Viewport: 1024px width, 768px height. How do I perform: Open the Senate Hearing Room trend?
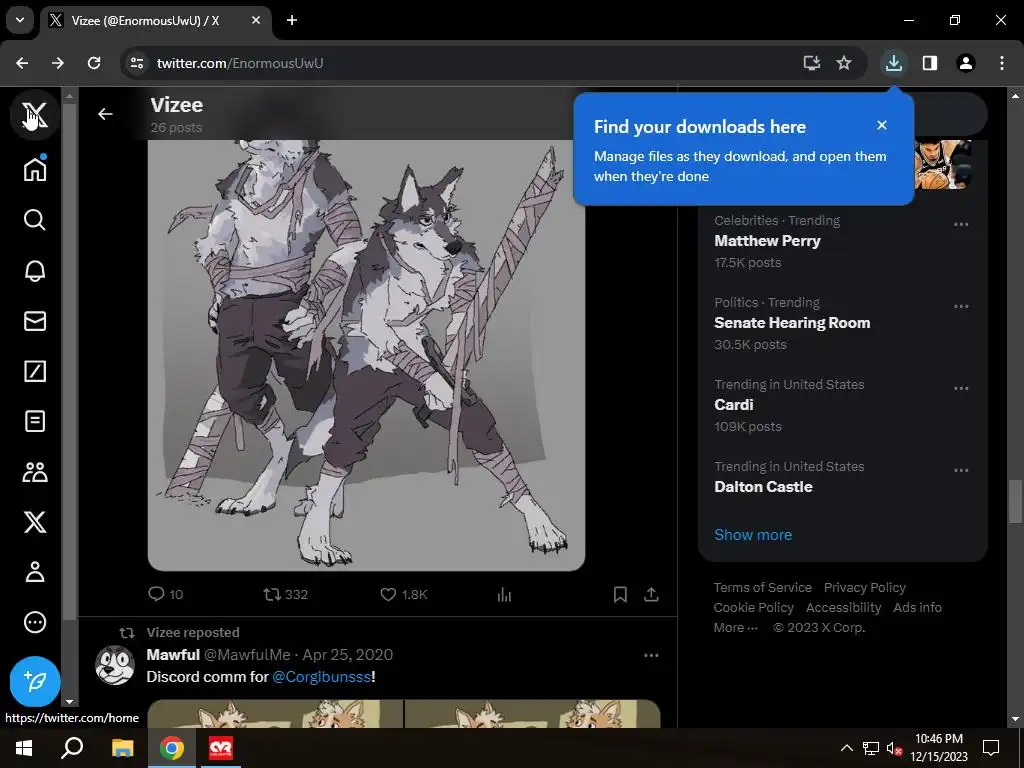pyautogui.click(x=792, y=323)
